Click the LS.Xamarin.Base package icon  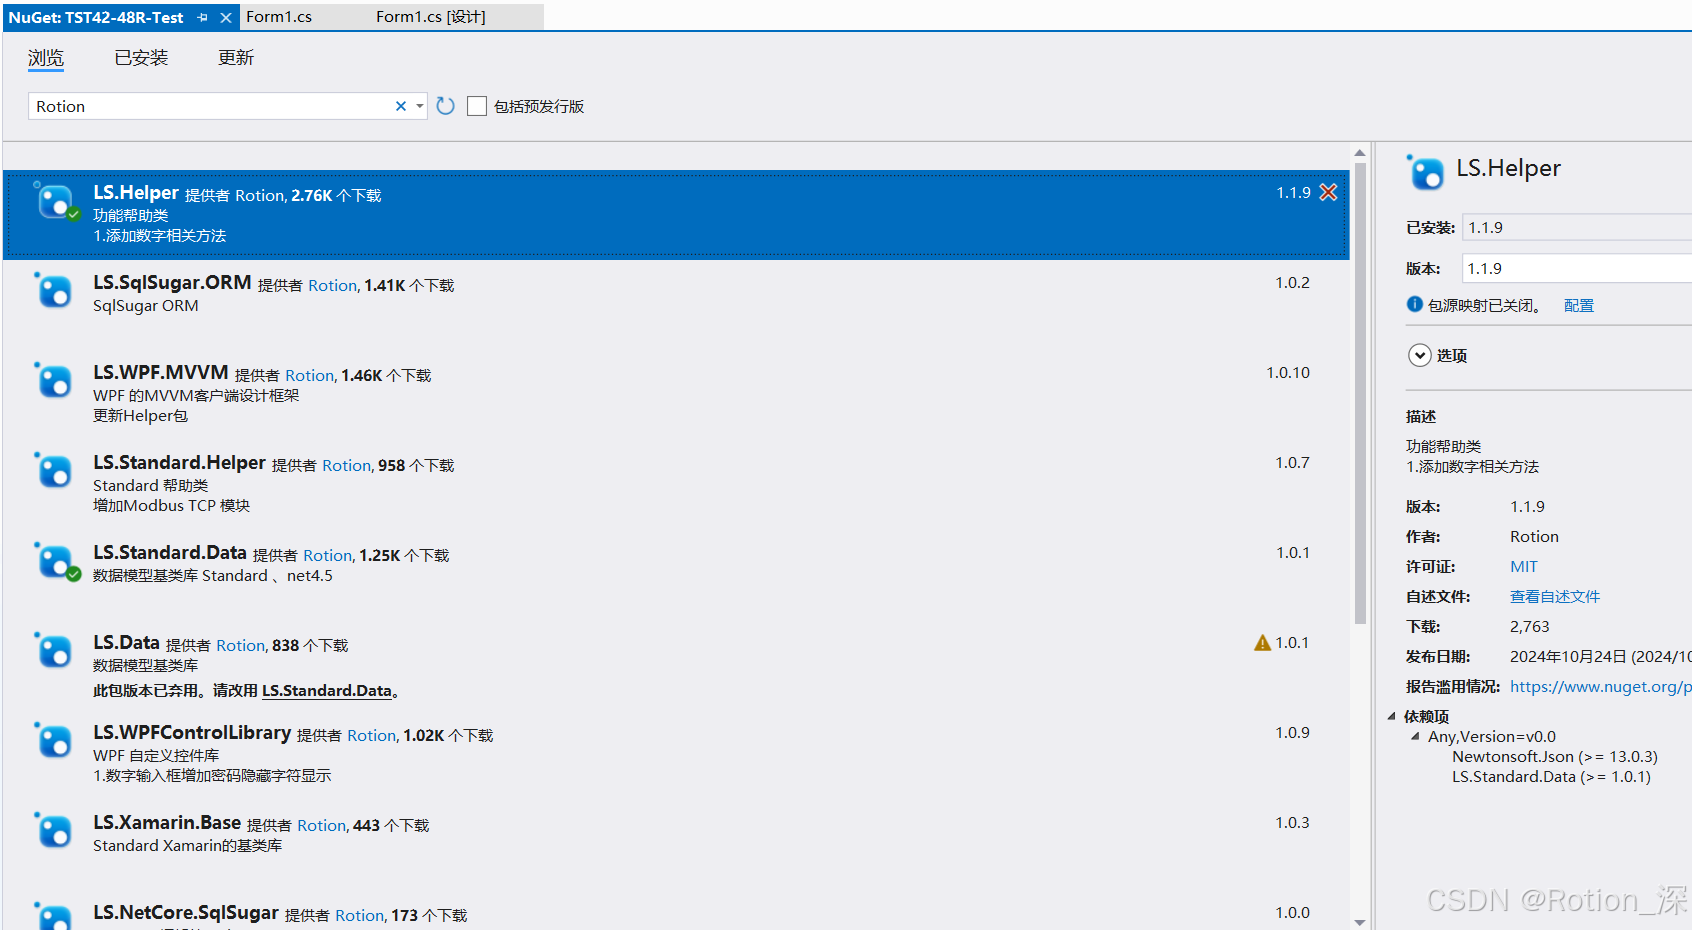click(54, 831)
